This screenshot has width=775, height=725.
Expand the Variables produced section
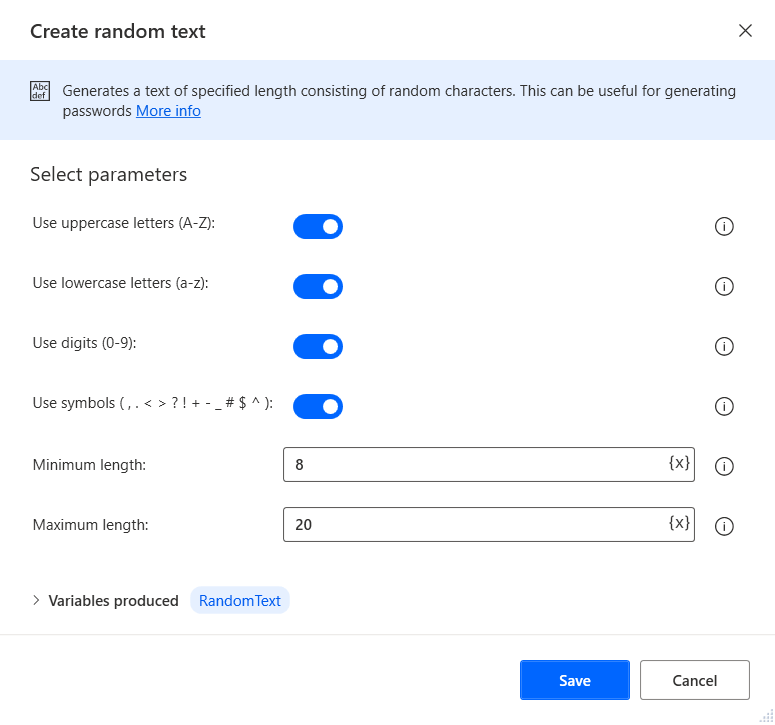click(x=36, y=600)
